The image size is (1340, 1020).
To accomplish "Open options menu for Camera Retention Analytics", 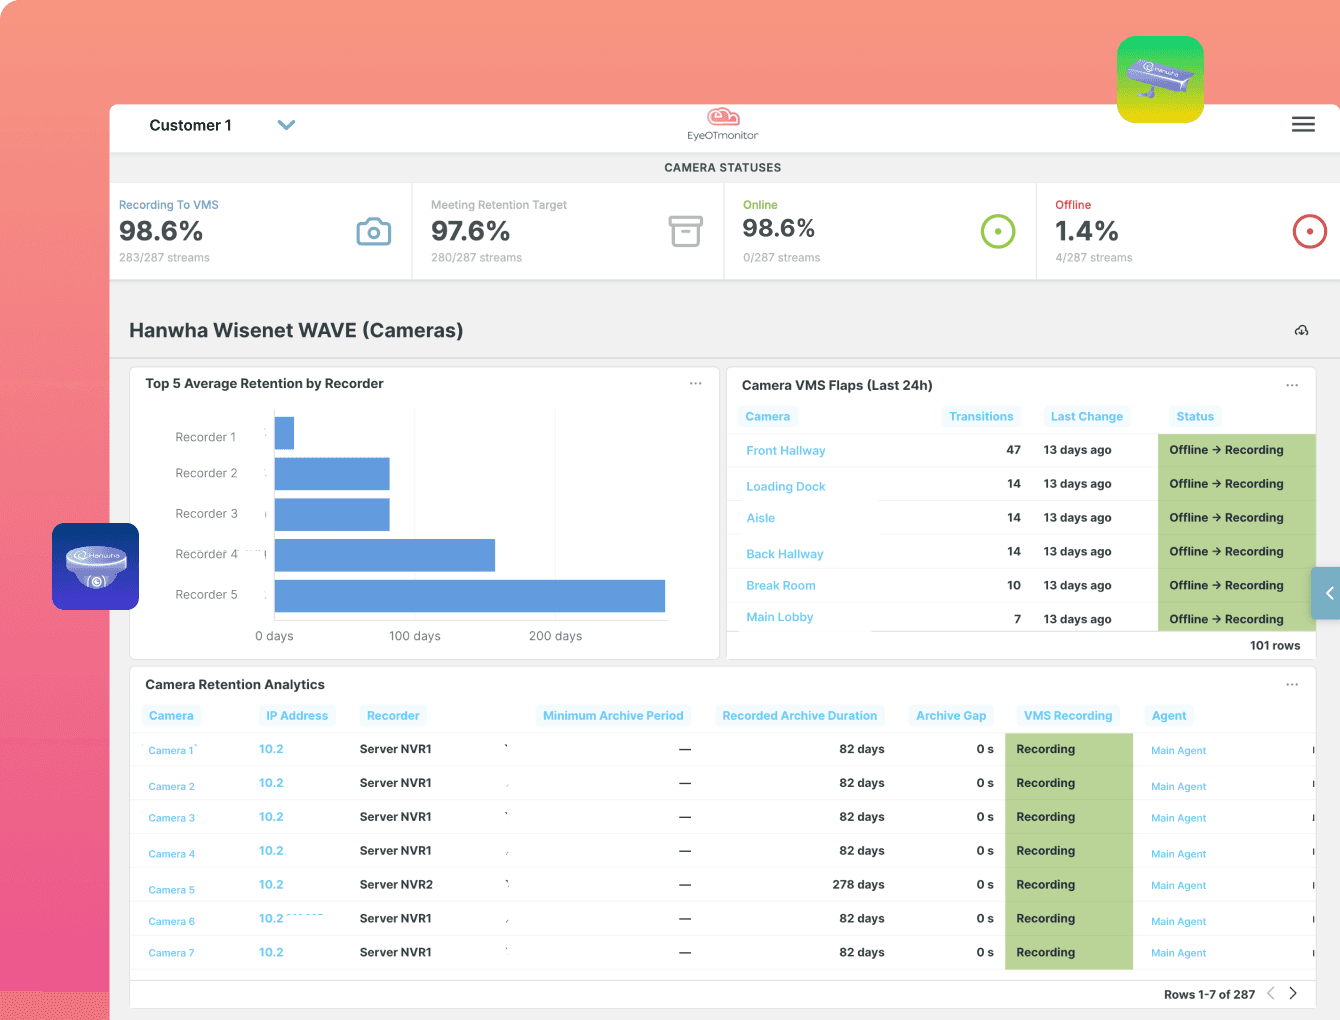I will tap(1292, 685).
